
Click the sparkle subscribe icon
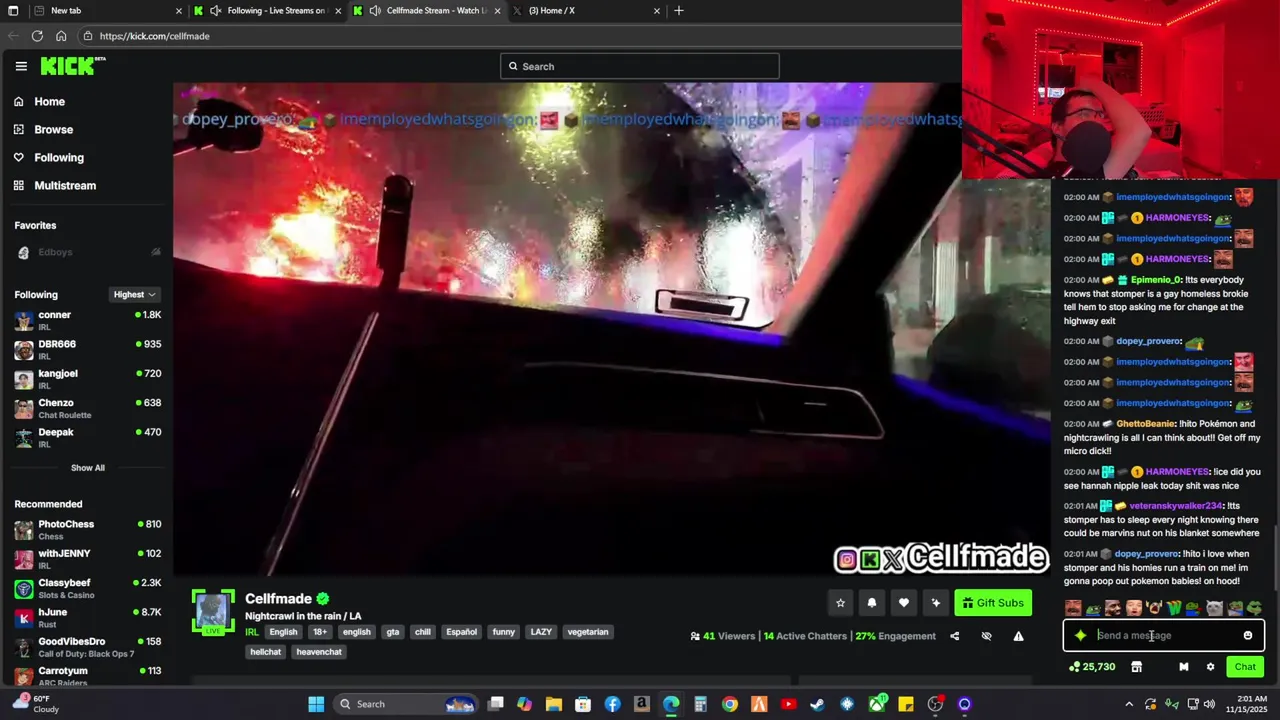tap(935, 603)
